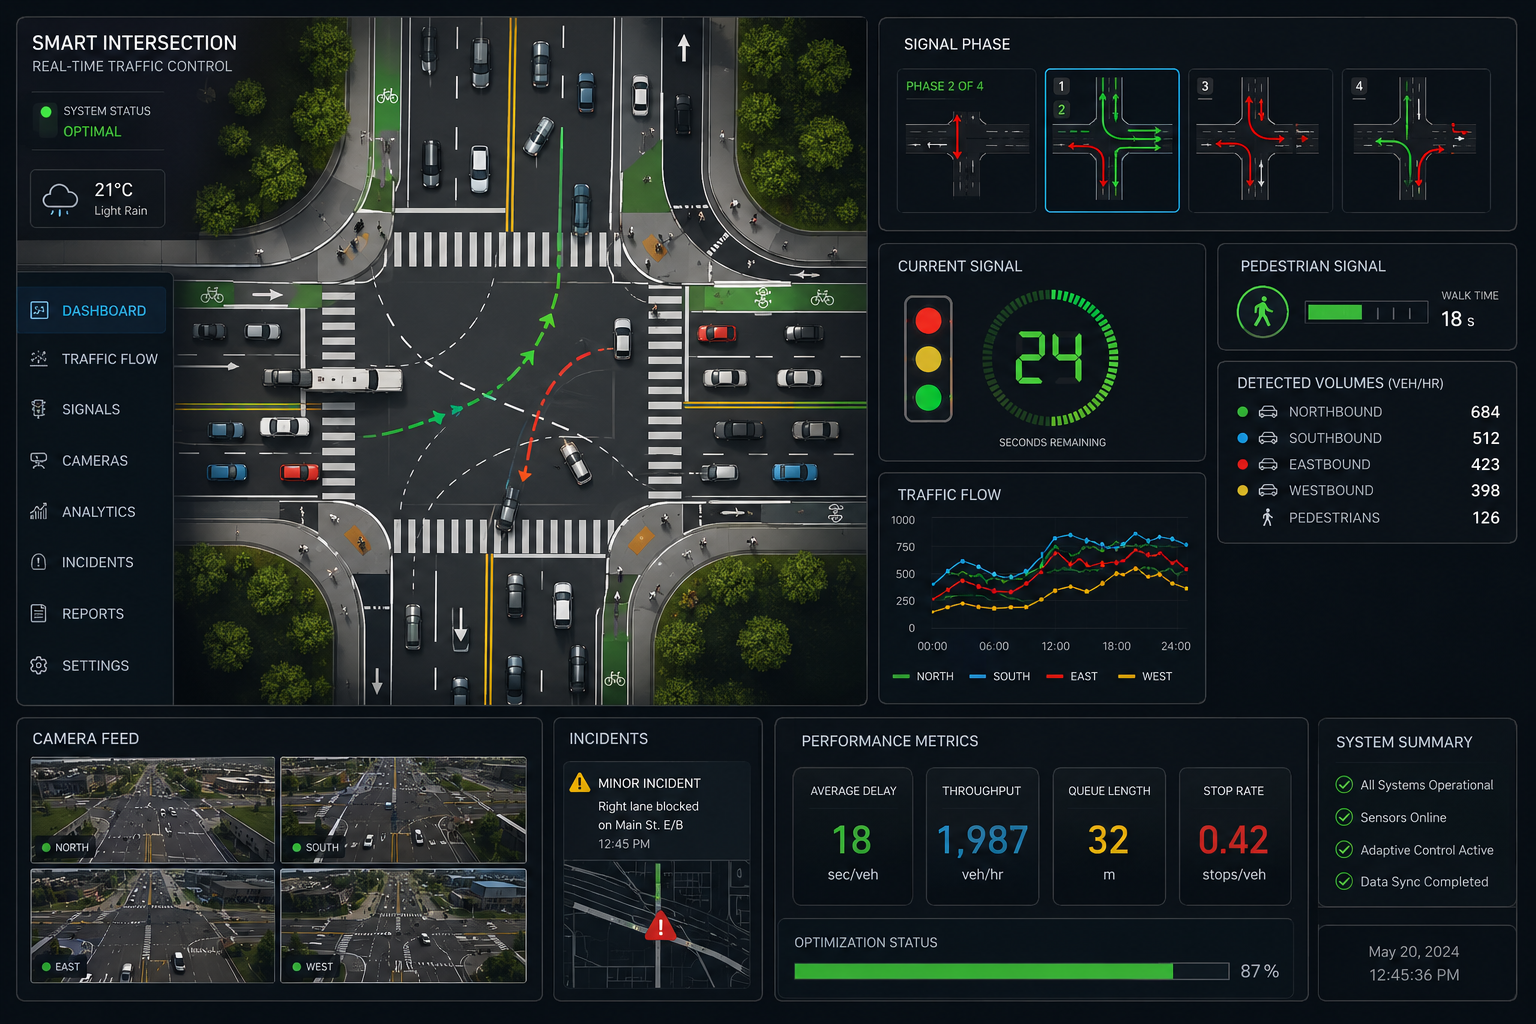1536x1024 pixels.
Task: Click the date and time display
Action: point(1414,963)
